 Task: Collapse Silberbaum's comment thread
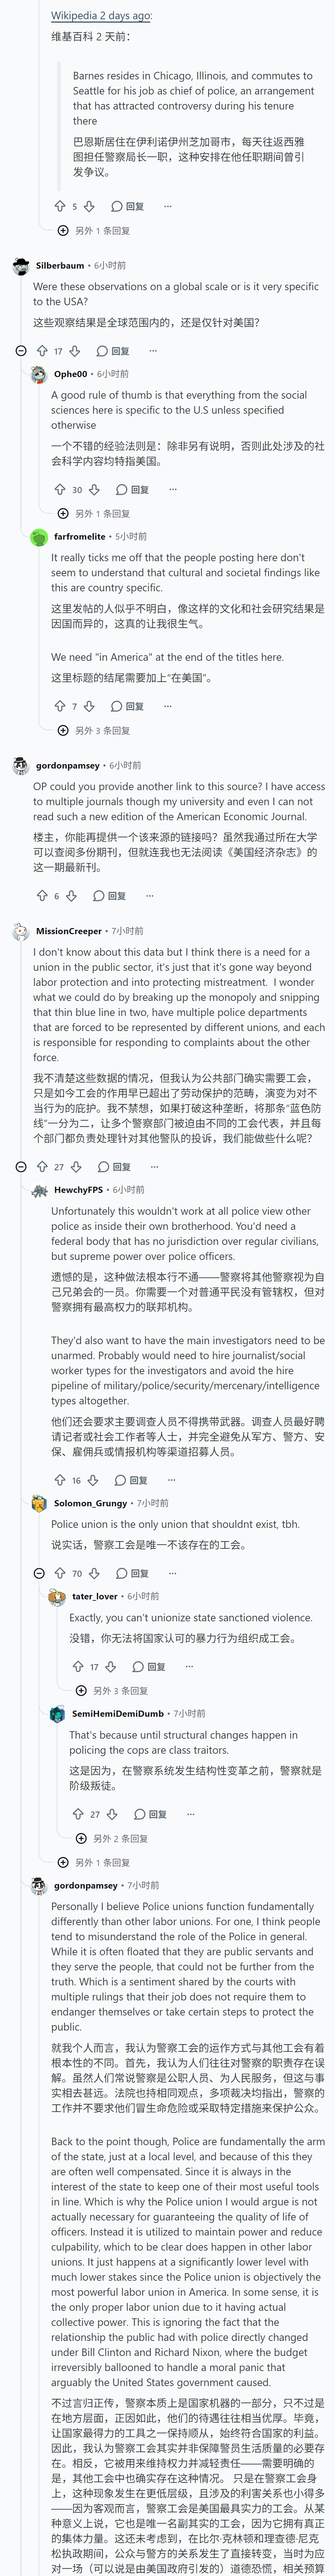coord(21,351)
